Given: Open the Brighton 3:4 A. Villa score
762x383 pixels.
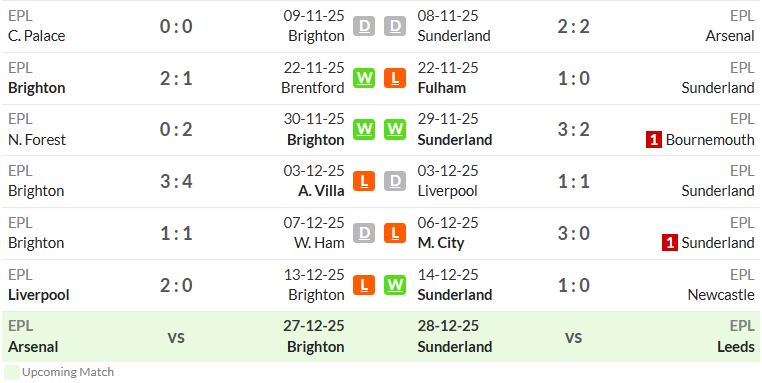Looking at the screenshot, I should point(176,181).
